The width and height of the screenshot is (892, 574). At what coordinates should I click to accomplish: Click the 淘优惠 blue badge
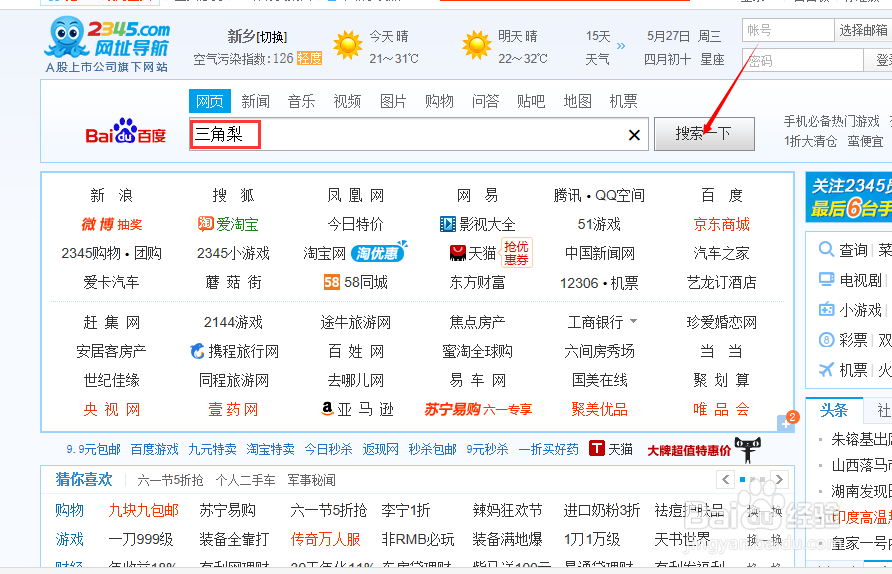click(x=378, y=253)
